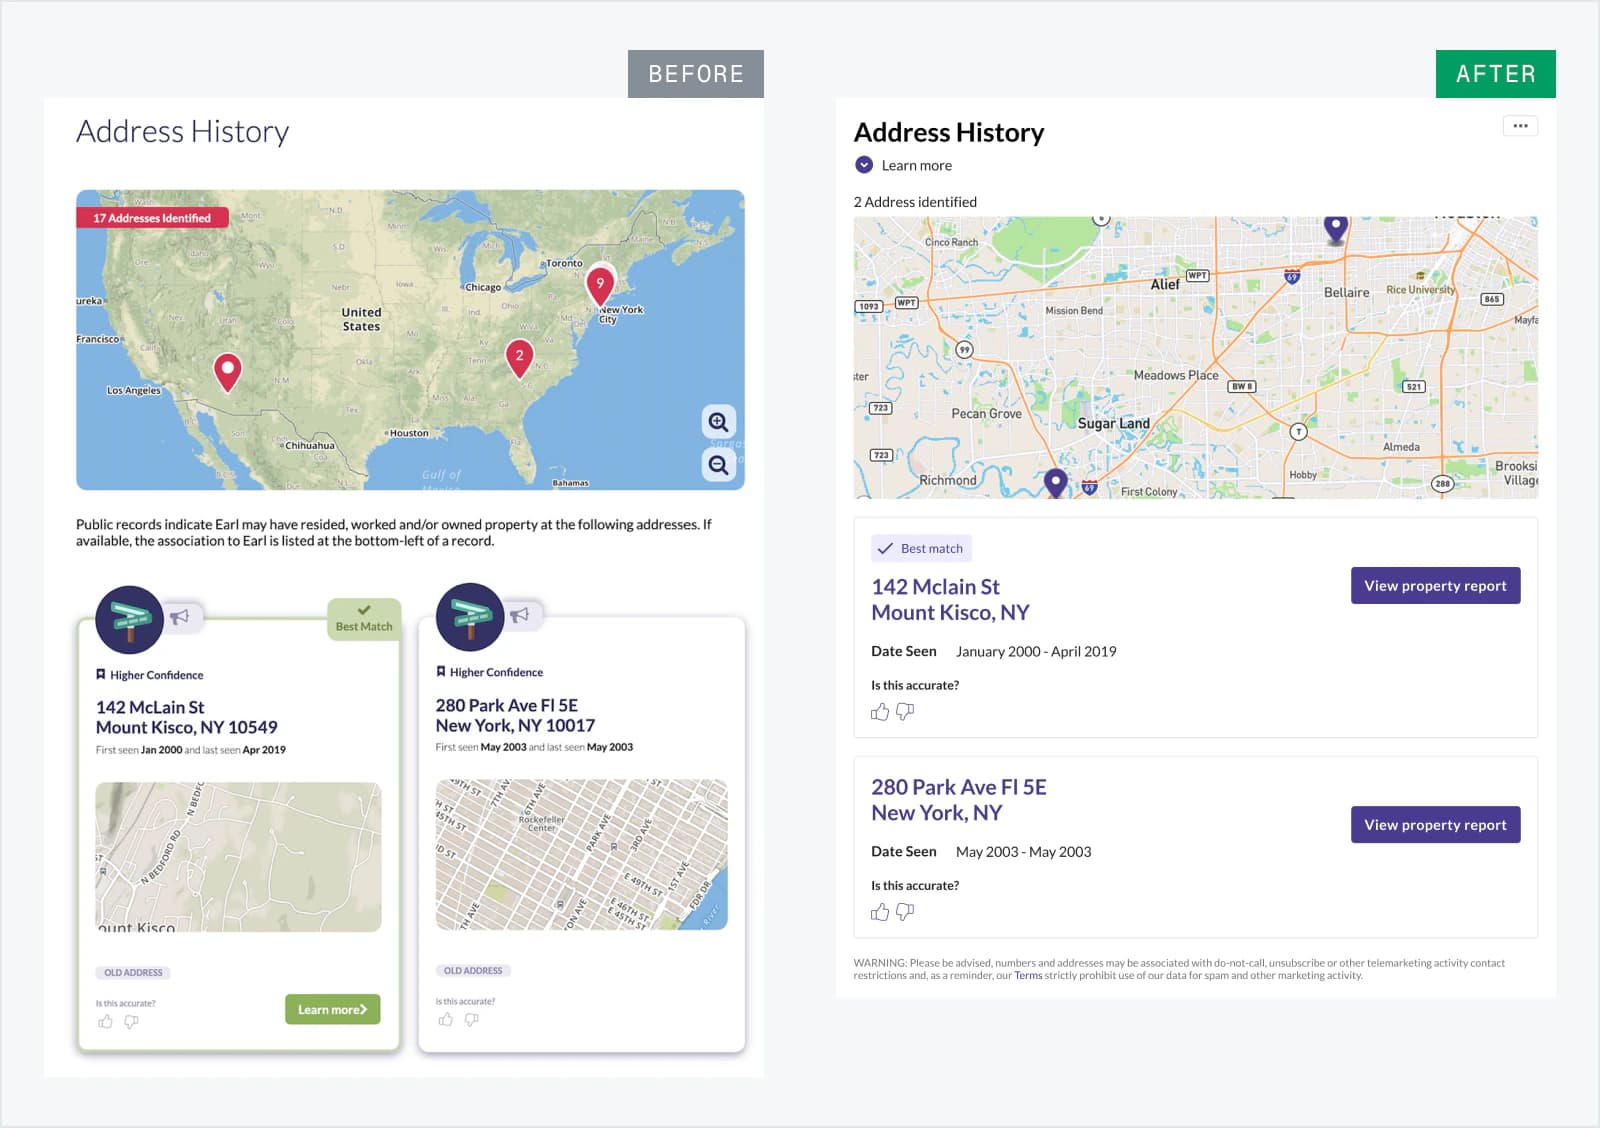Click the purple pin near Richmond on the After map
This screenshot has height=1128, width=1600.
point(1056,483)
